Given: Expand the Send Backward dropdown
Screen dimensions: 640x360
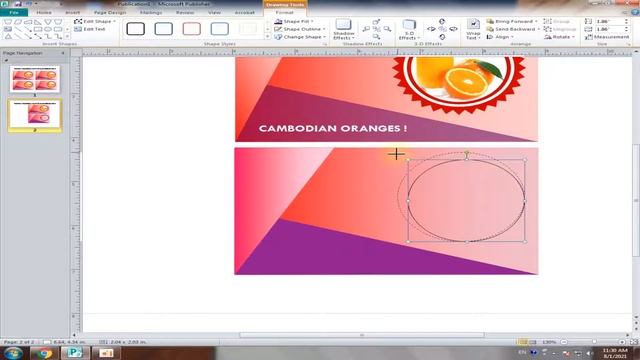Looking at the screenshot, I should tap(538, 29).
